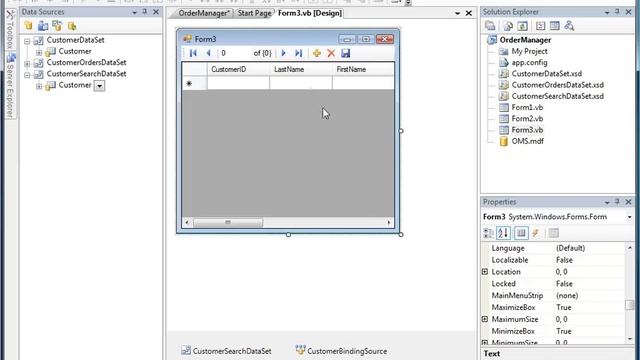Expand the CustomerOrdersDataSet node
The image size is (640, 360).
pyautogui.click(x=27, y=64)
